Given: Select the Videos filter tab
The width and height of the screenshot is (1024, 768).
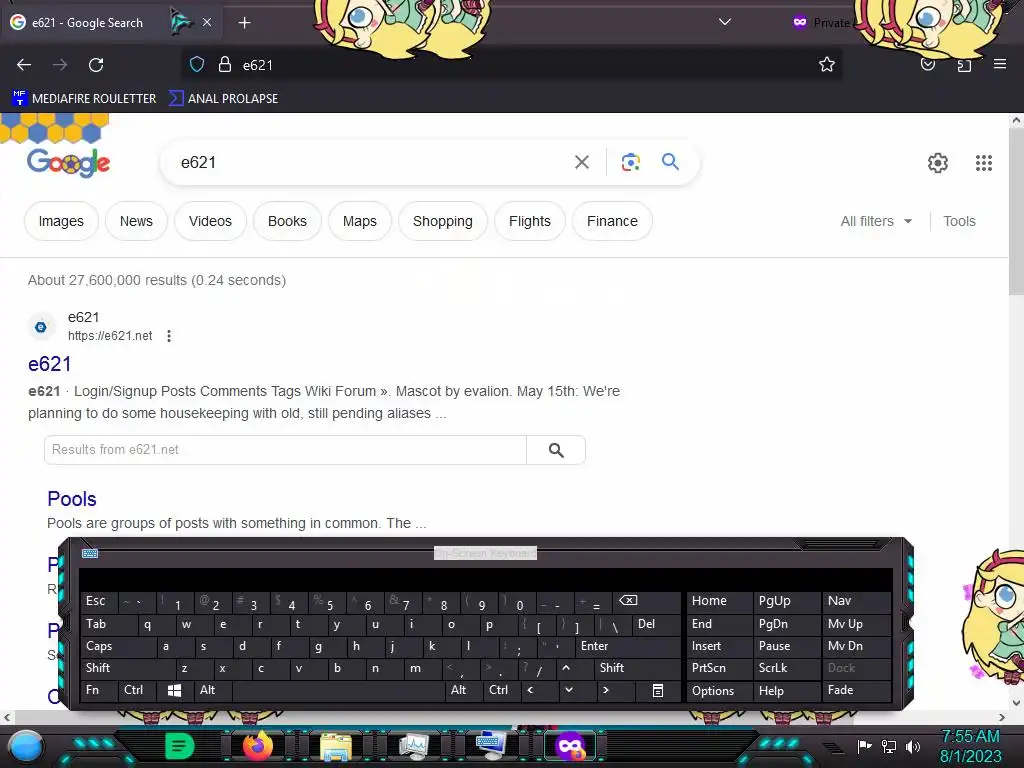Looking at the screenshot, I should pos(210,221).
